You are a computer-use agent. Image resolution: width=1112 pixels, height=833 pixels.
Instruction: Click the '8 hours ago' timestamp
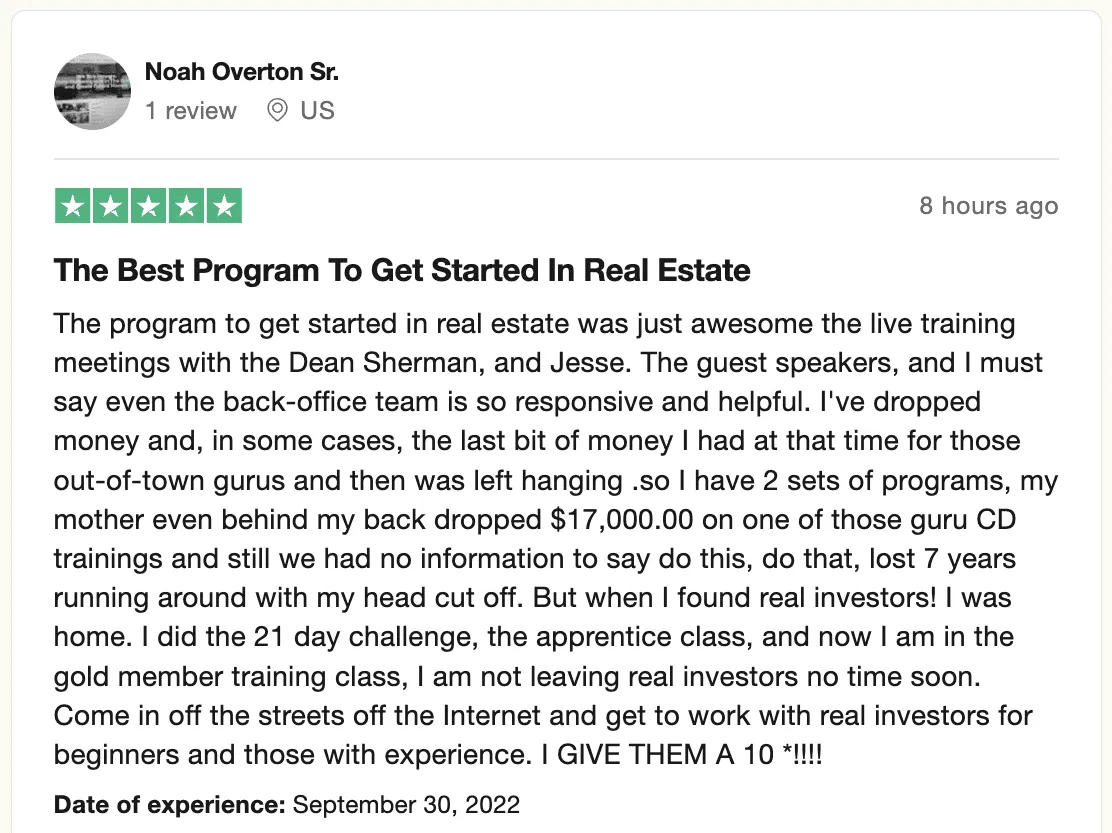tap(988, 206)
